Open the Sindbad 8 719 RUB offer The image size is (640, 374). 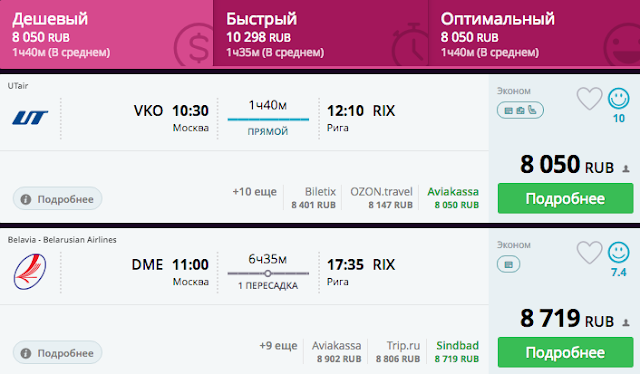pos(457,352)
